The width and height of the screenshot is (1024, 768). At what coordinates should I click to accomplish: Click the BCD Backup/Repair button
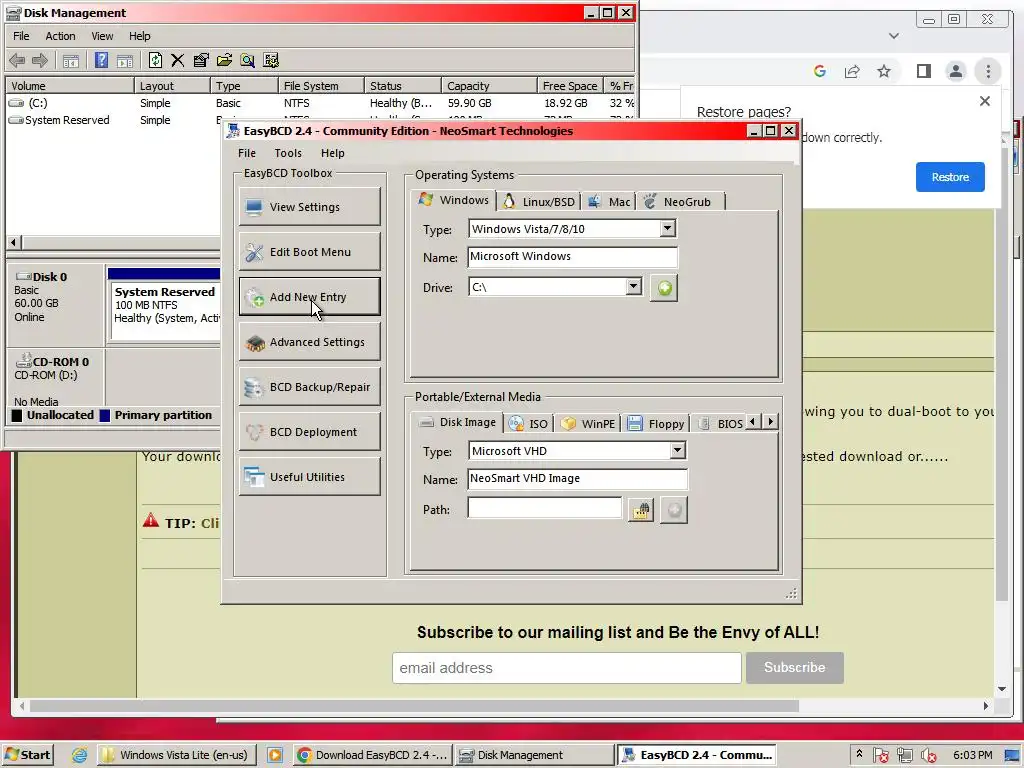(x=310, y=387)
